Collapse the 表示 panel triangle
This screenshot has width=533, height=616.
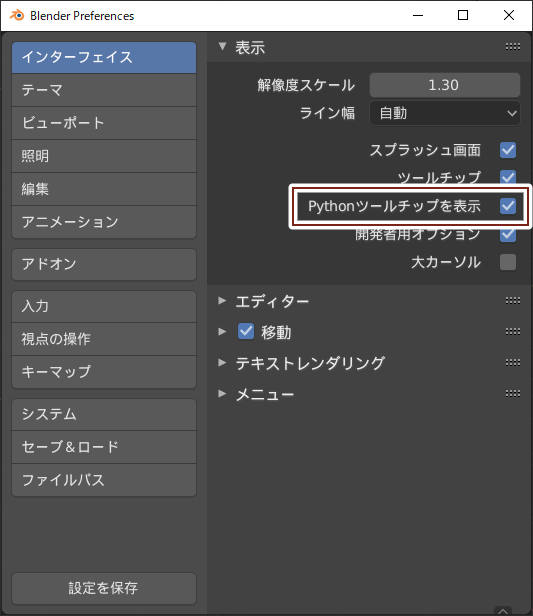(x=222, y=47)
